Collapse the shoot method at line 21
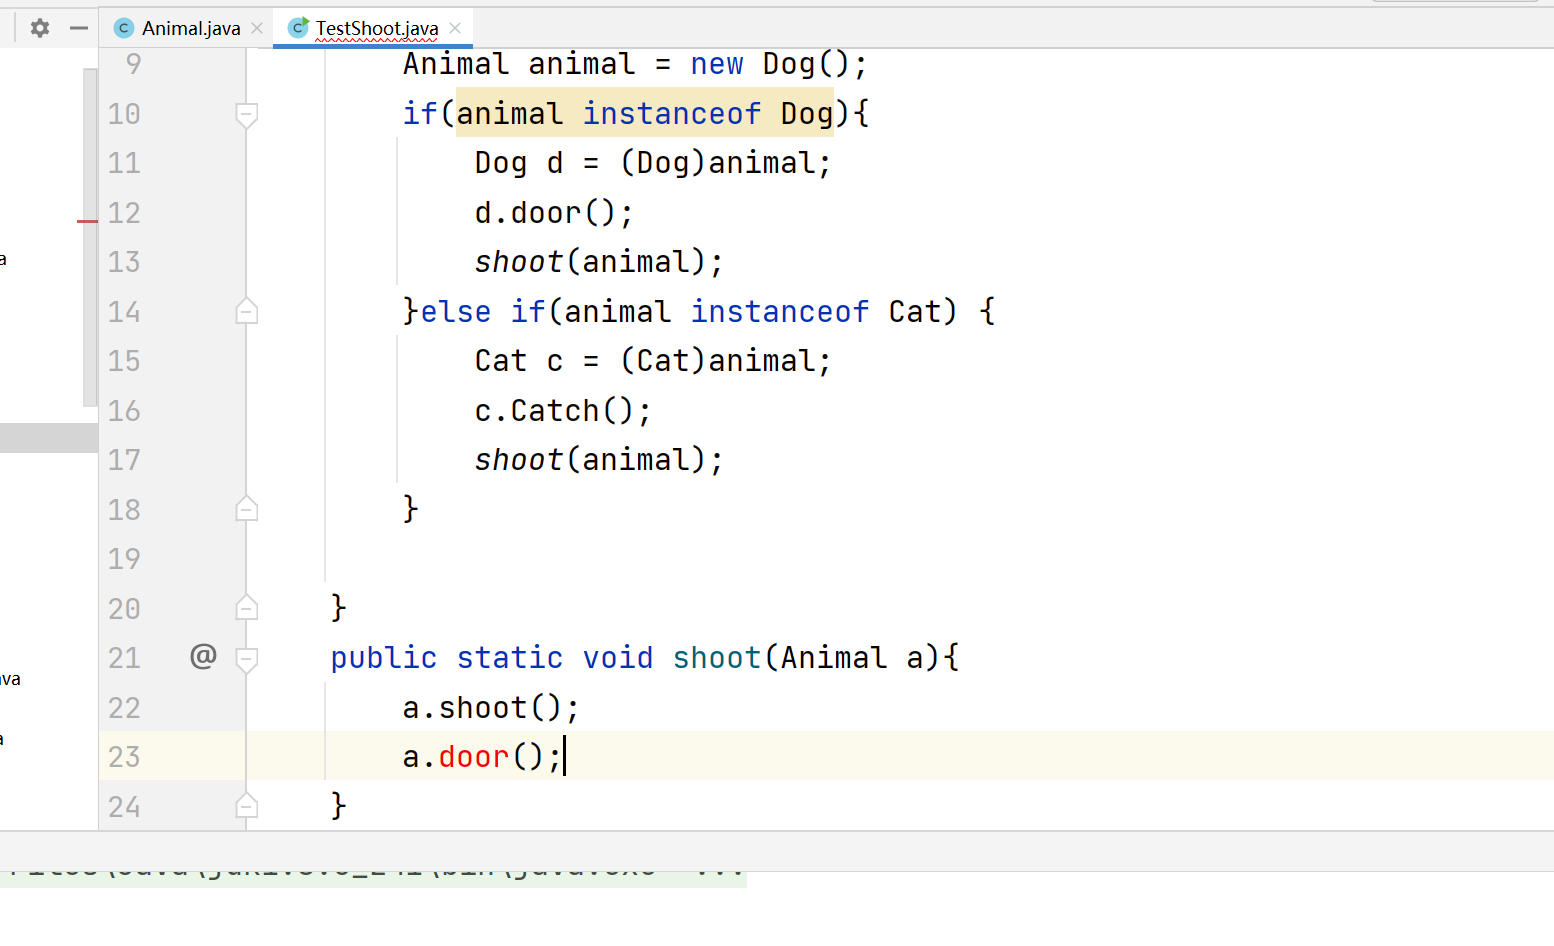The width and height of the screenshot is (1554, 946). pos(247,658)
